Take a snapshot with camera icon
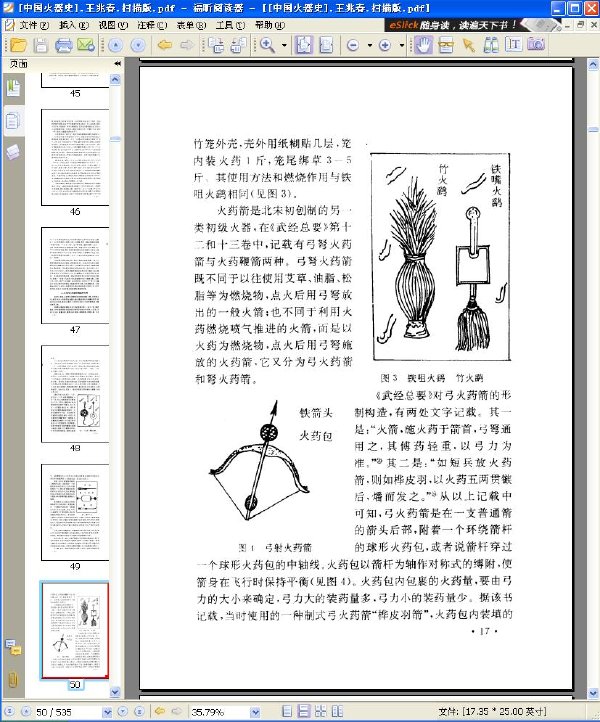 [x=536, y=45]
